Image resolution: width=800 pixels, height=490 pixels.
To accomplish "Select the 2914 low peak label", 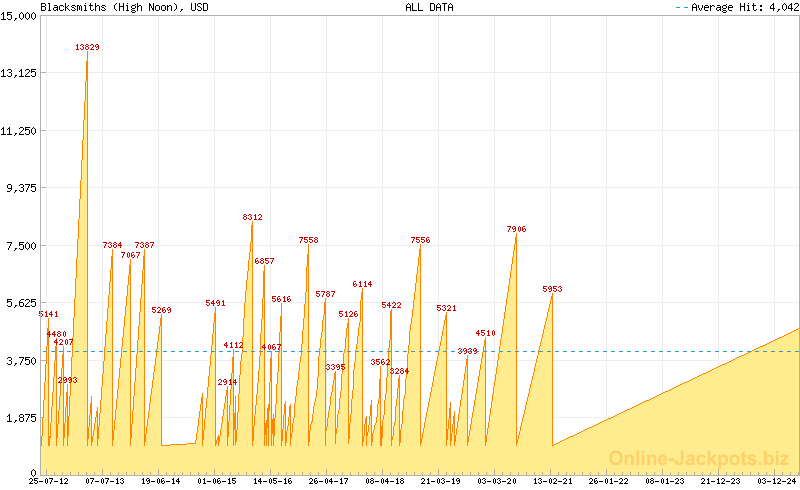I will [x=227, y=382].
